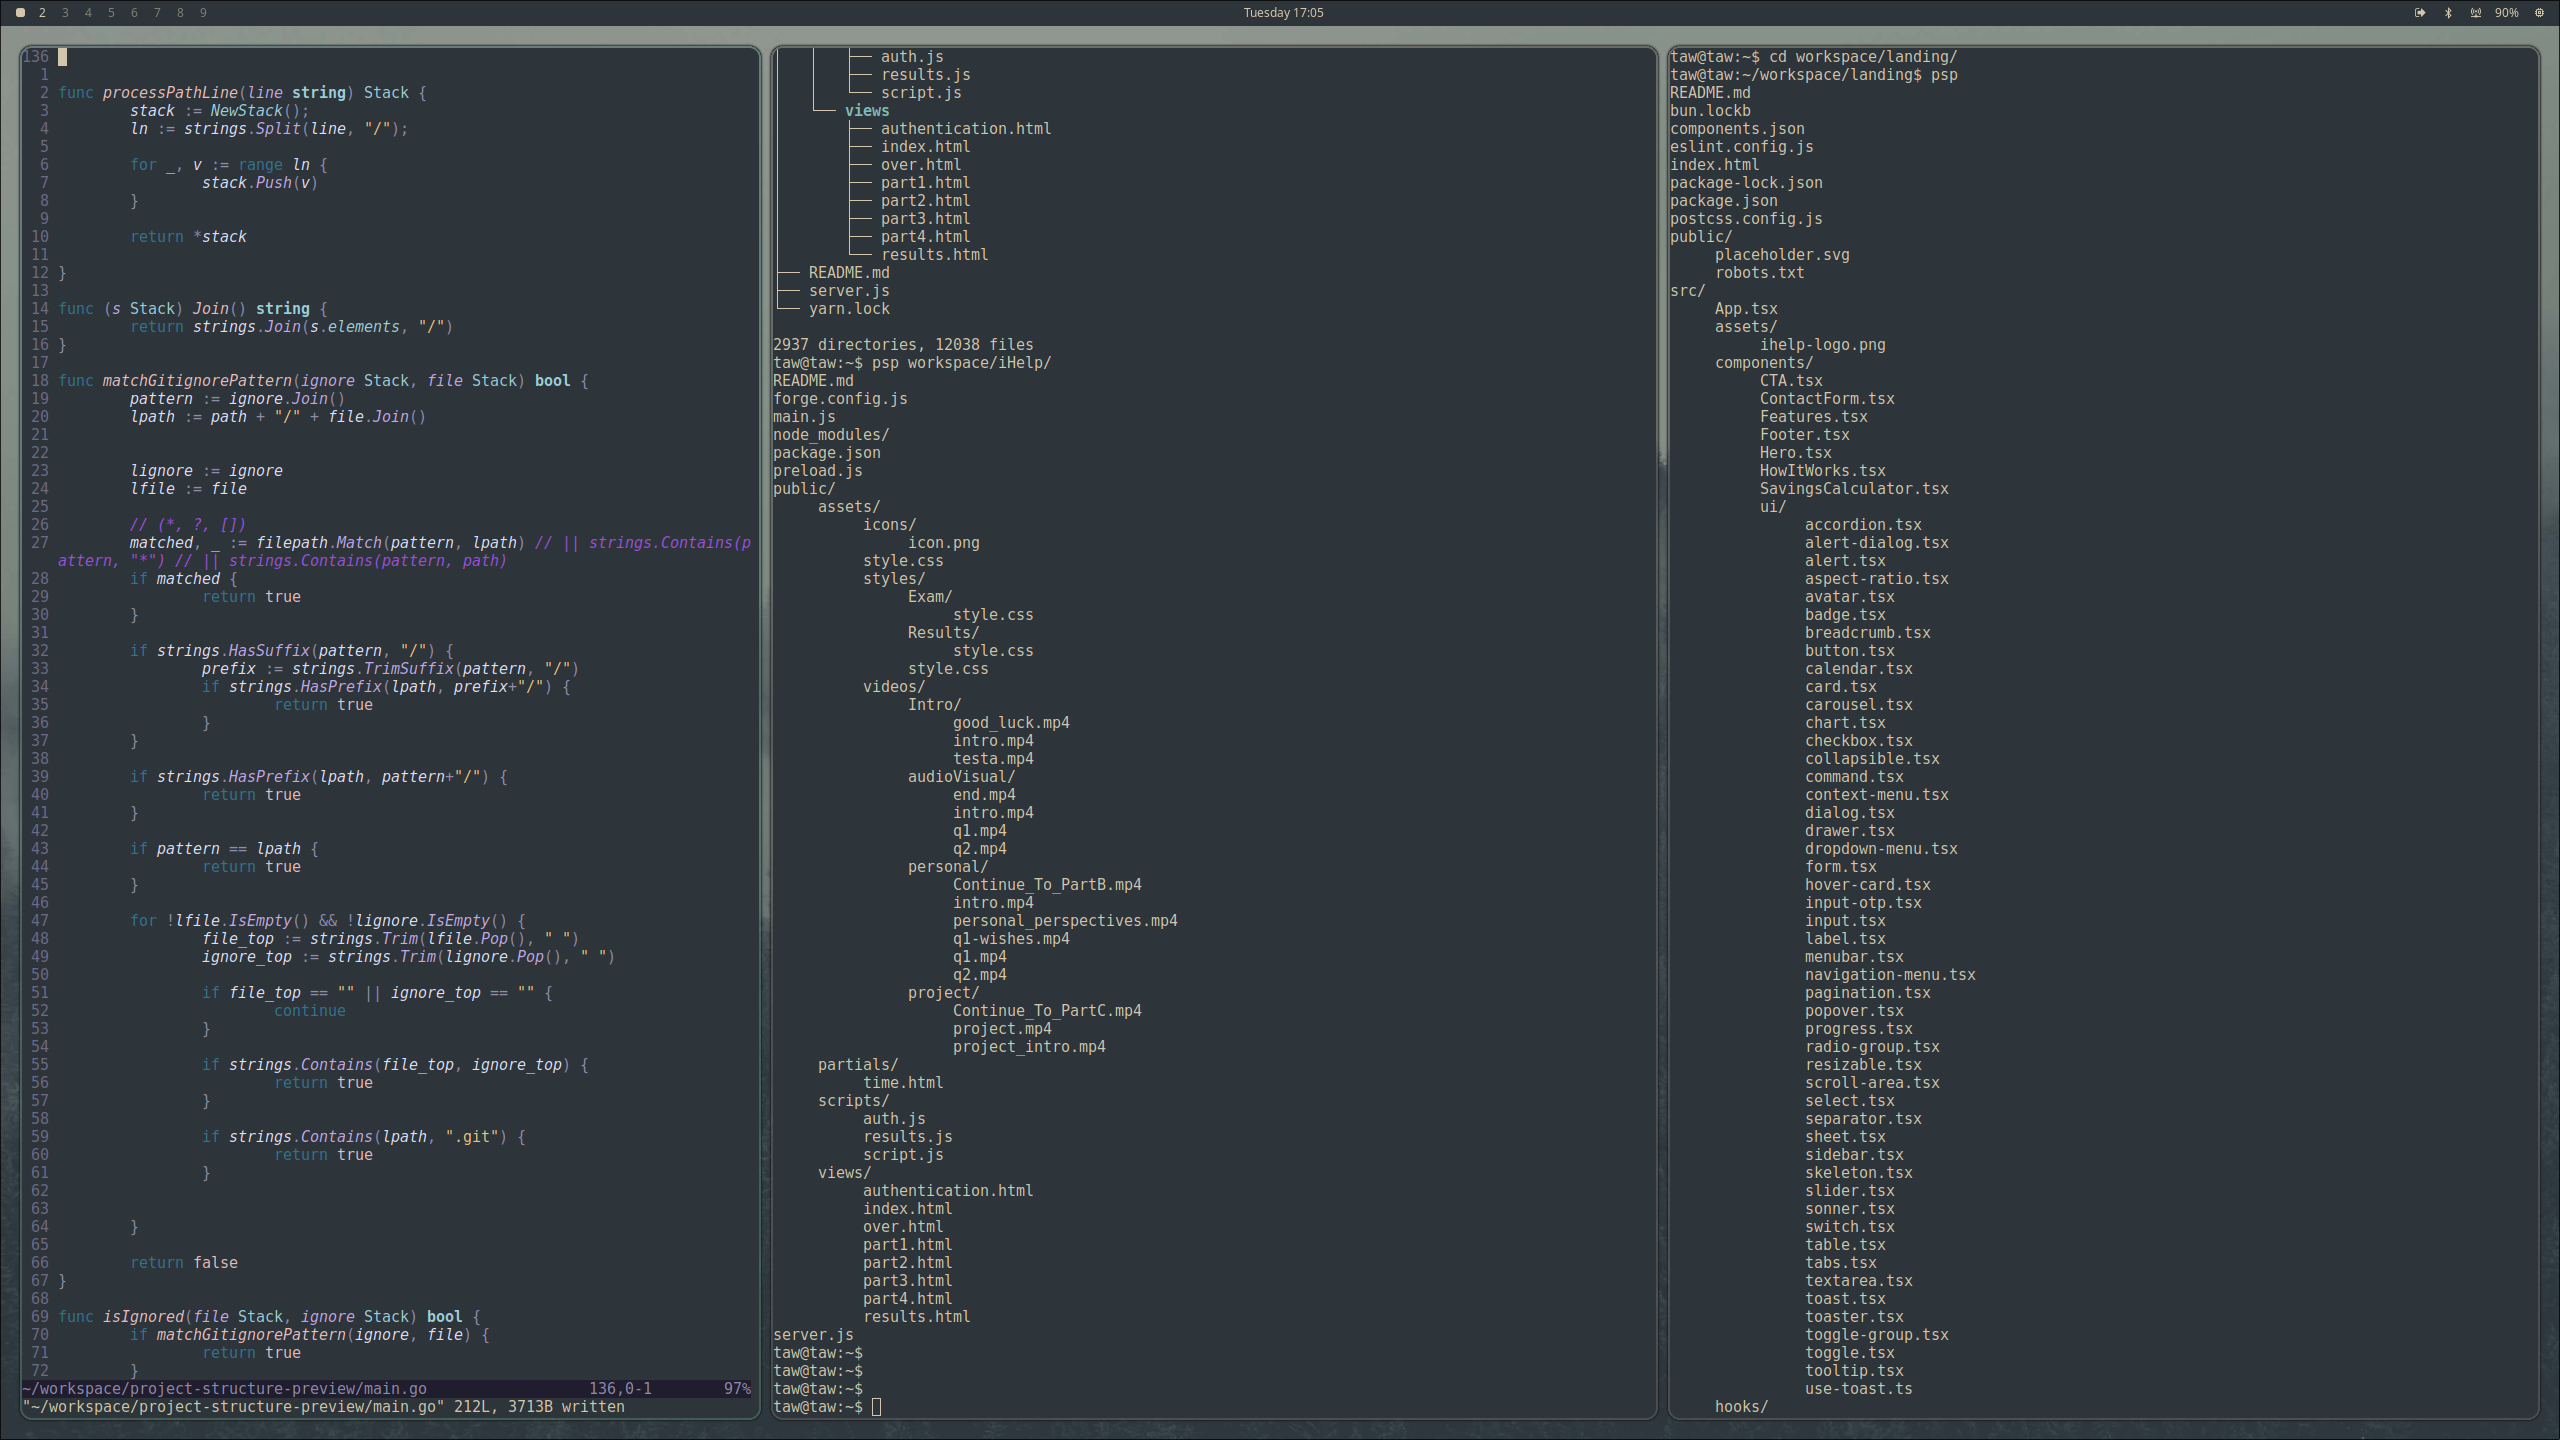Image resolution: width=2560 pixels, height=1440 pixels.
Task: Click the components/ directory entry
Action: pyautogui.click(x=1763, y=363)
